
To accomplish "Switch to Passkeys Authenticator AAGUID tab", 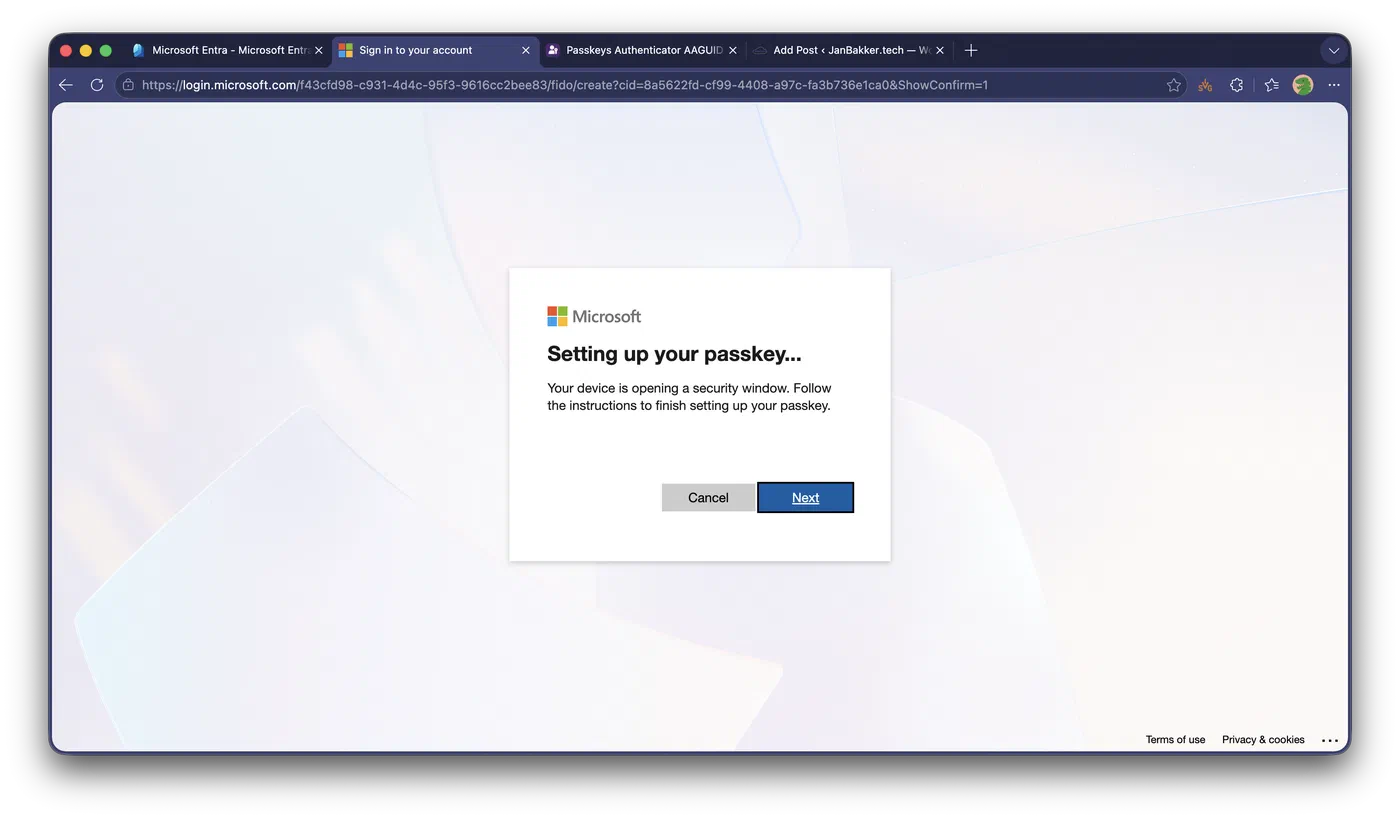I will tap(642, 50).
